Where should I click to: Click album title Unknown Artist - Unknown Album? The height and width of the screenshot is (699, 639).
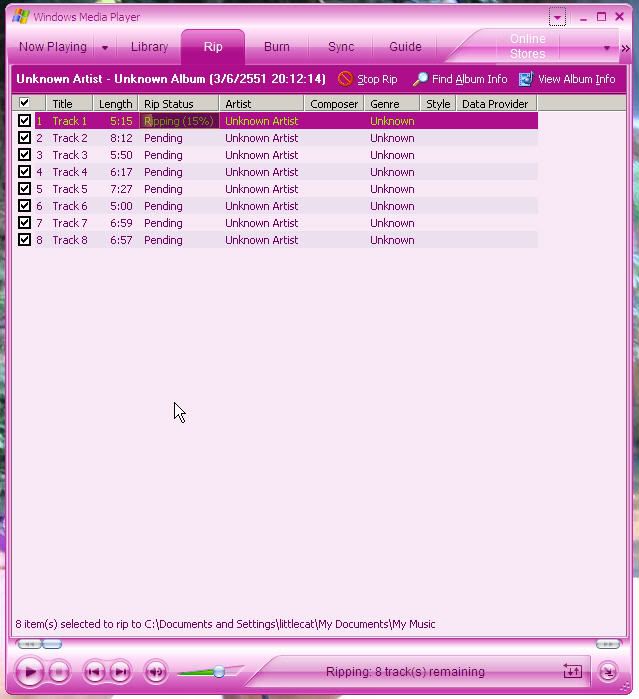pyautogui.click(x=171, y=79)
